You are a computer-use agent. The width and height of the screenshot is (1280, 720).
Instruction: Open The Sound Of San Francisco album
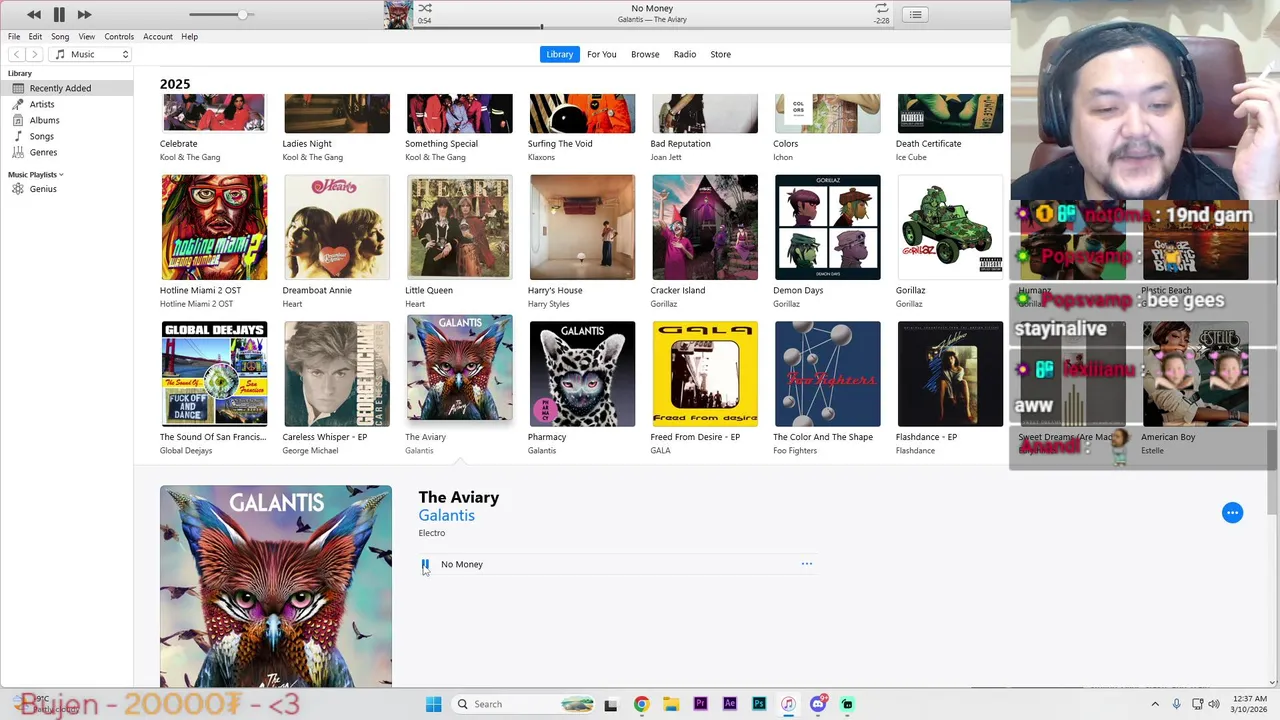[x=214, y=373]
